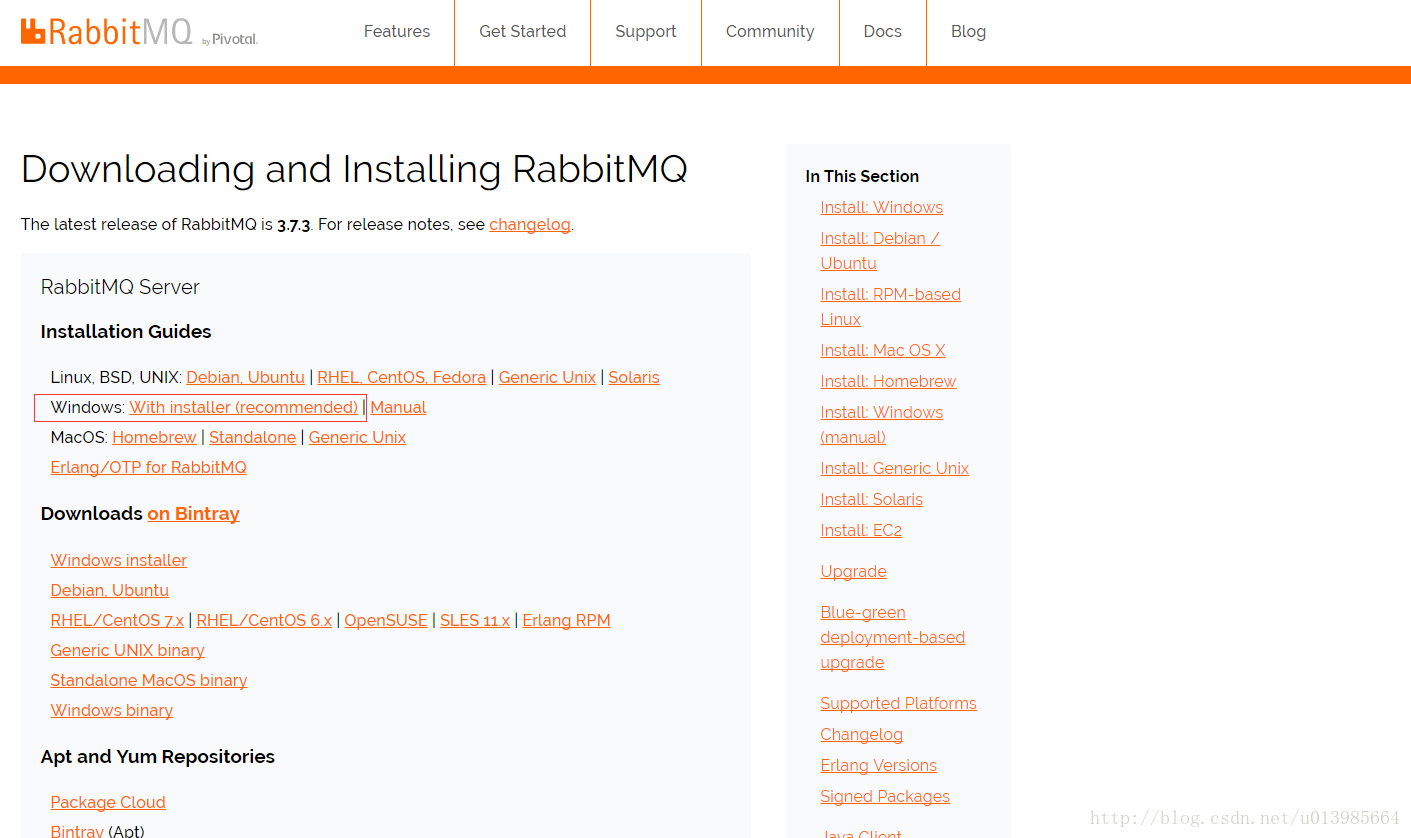
Task: Open the Blog nav item
Action: coord(968,32)
